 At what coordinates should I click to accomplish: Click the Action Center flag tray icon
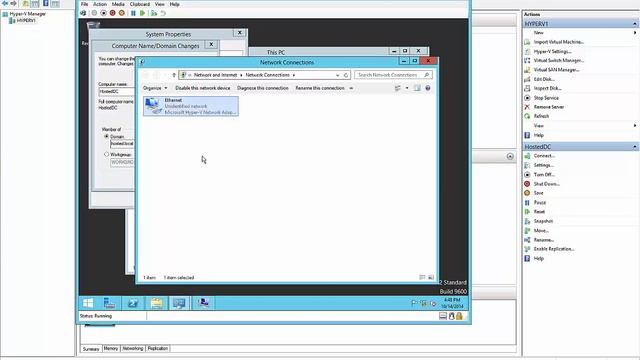coord(413,303)
